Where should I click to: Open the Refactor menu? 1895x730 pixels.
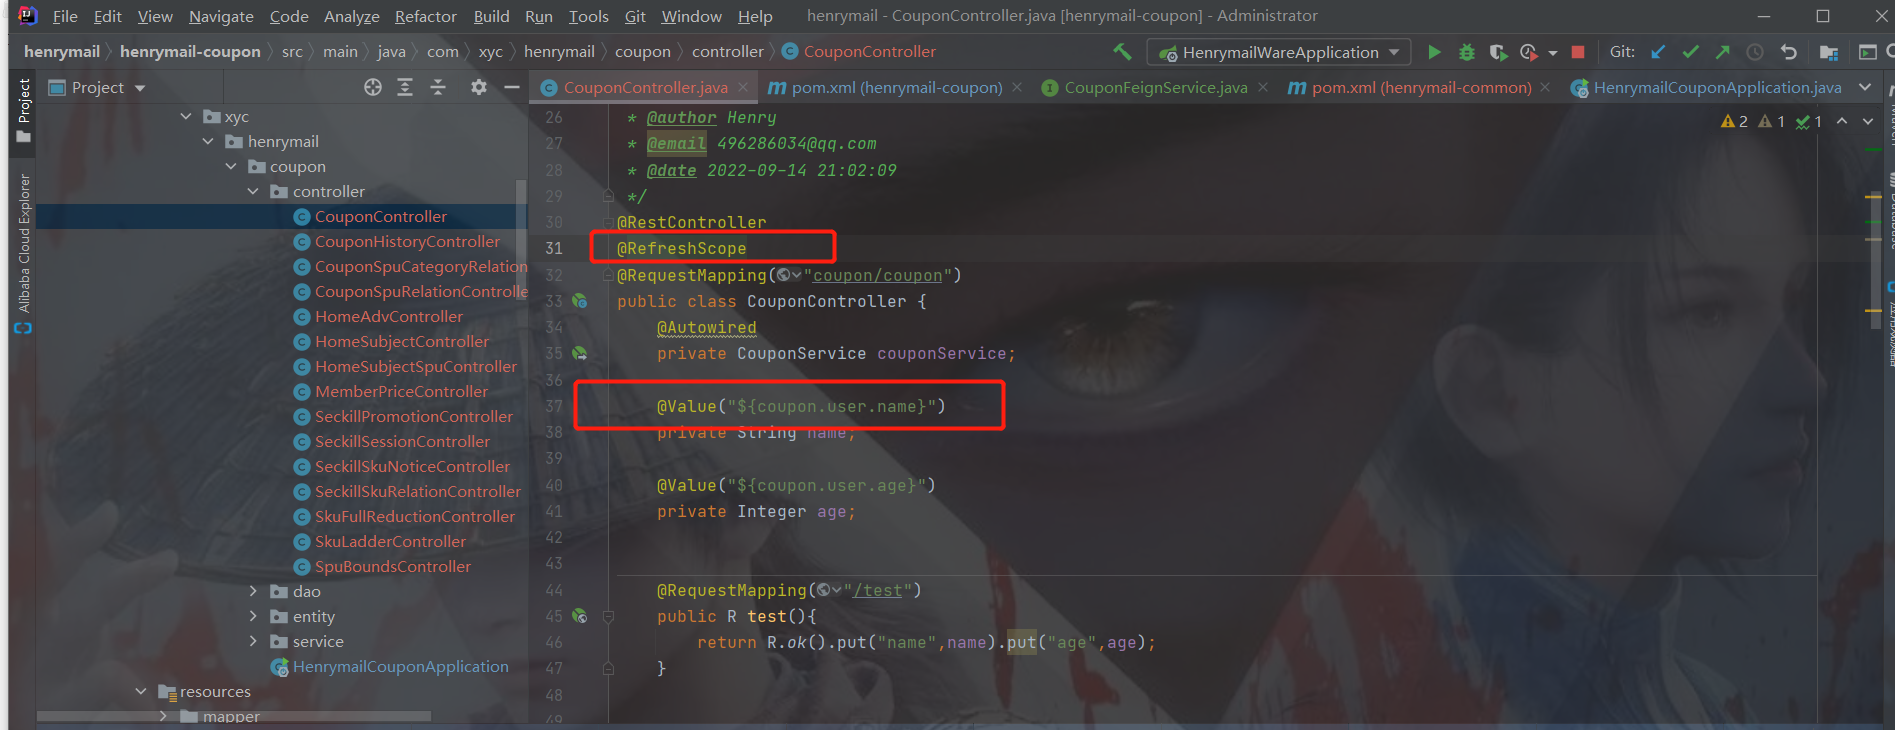[425, 16]
